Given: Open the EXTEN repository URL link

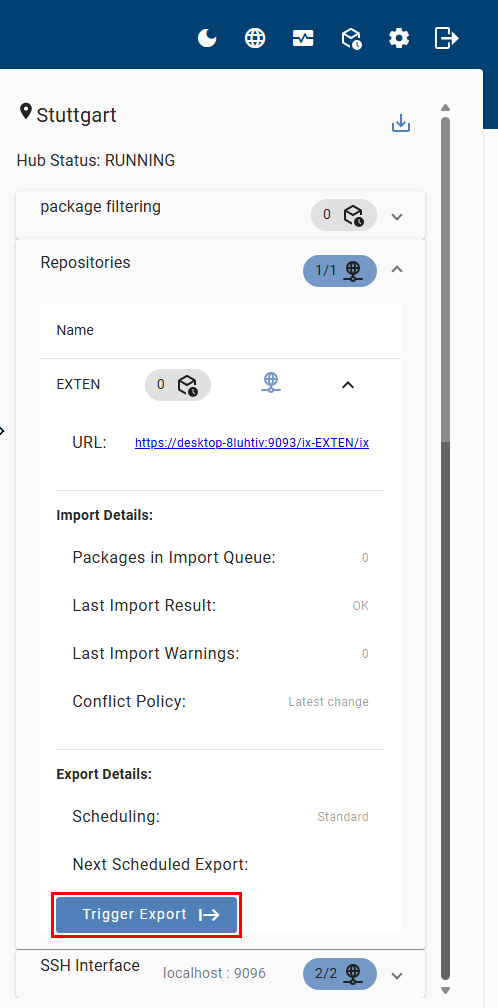Looking at the screenshot, I should (x=252, y=443).
